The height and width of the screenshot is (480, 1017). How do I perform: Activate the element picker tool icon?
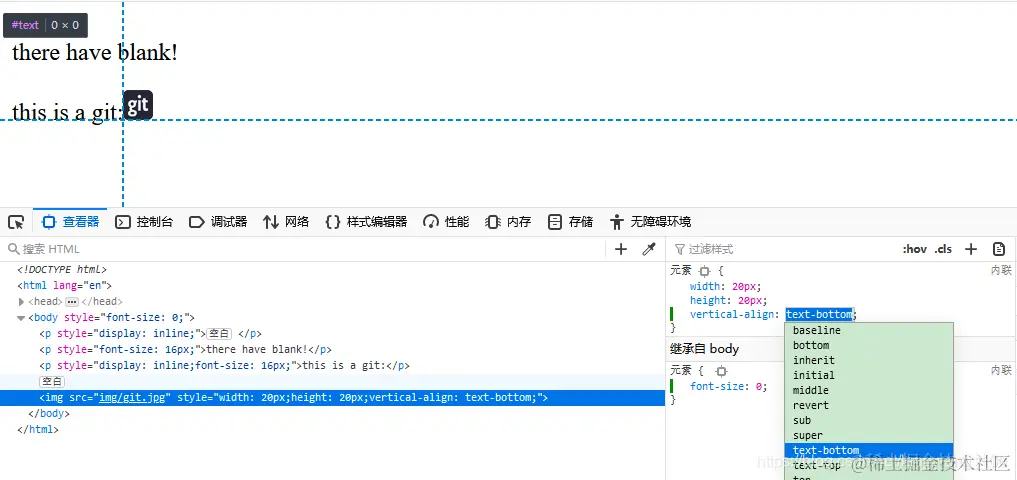click(16, 222)
